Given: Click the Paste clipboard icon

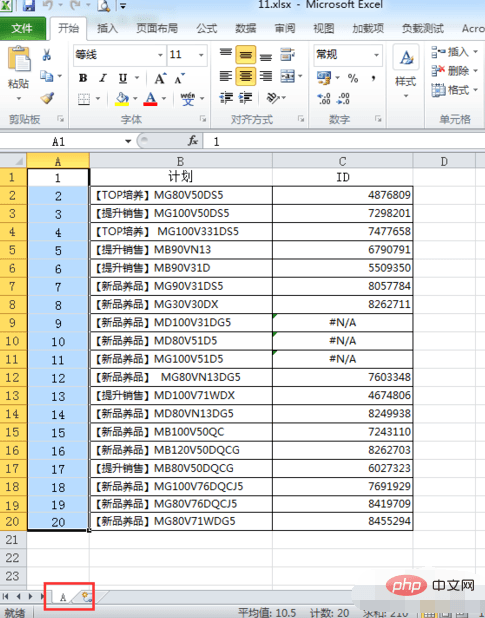Looking at the screenshot, I should tap(19, 59).
